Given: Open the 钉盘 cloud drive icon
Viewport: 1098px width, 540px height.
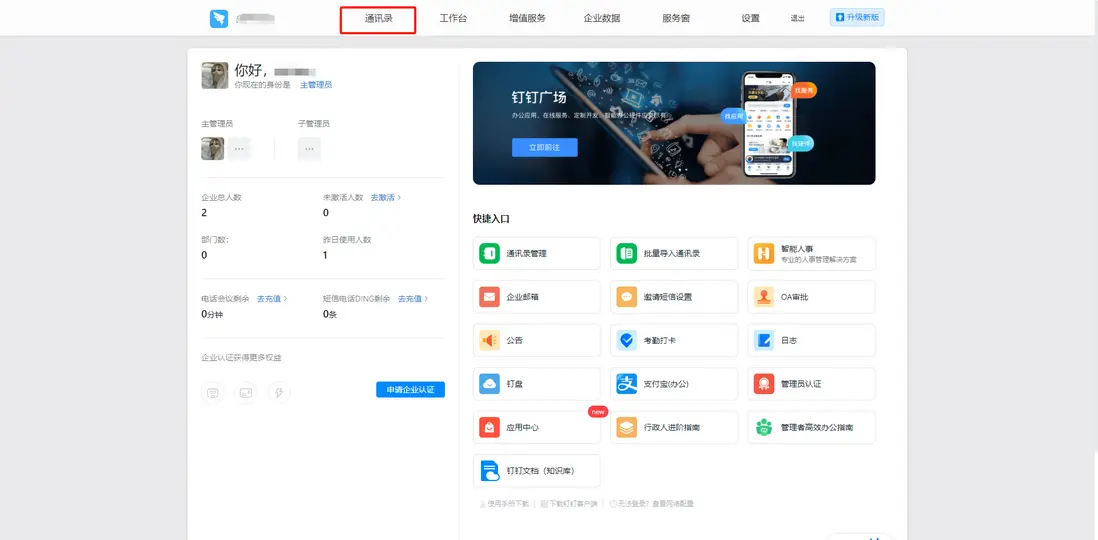Looking at the screenshot, I should pos(489,384).
